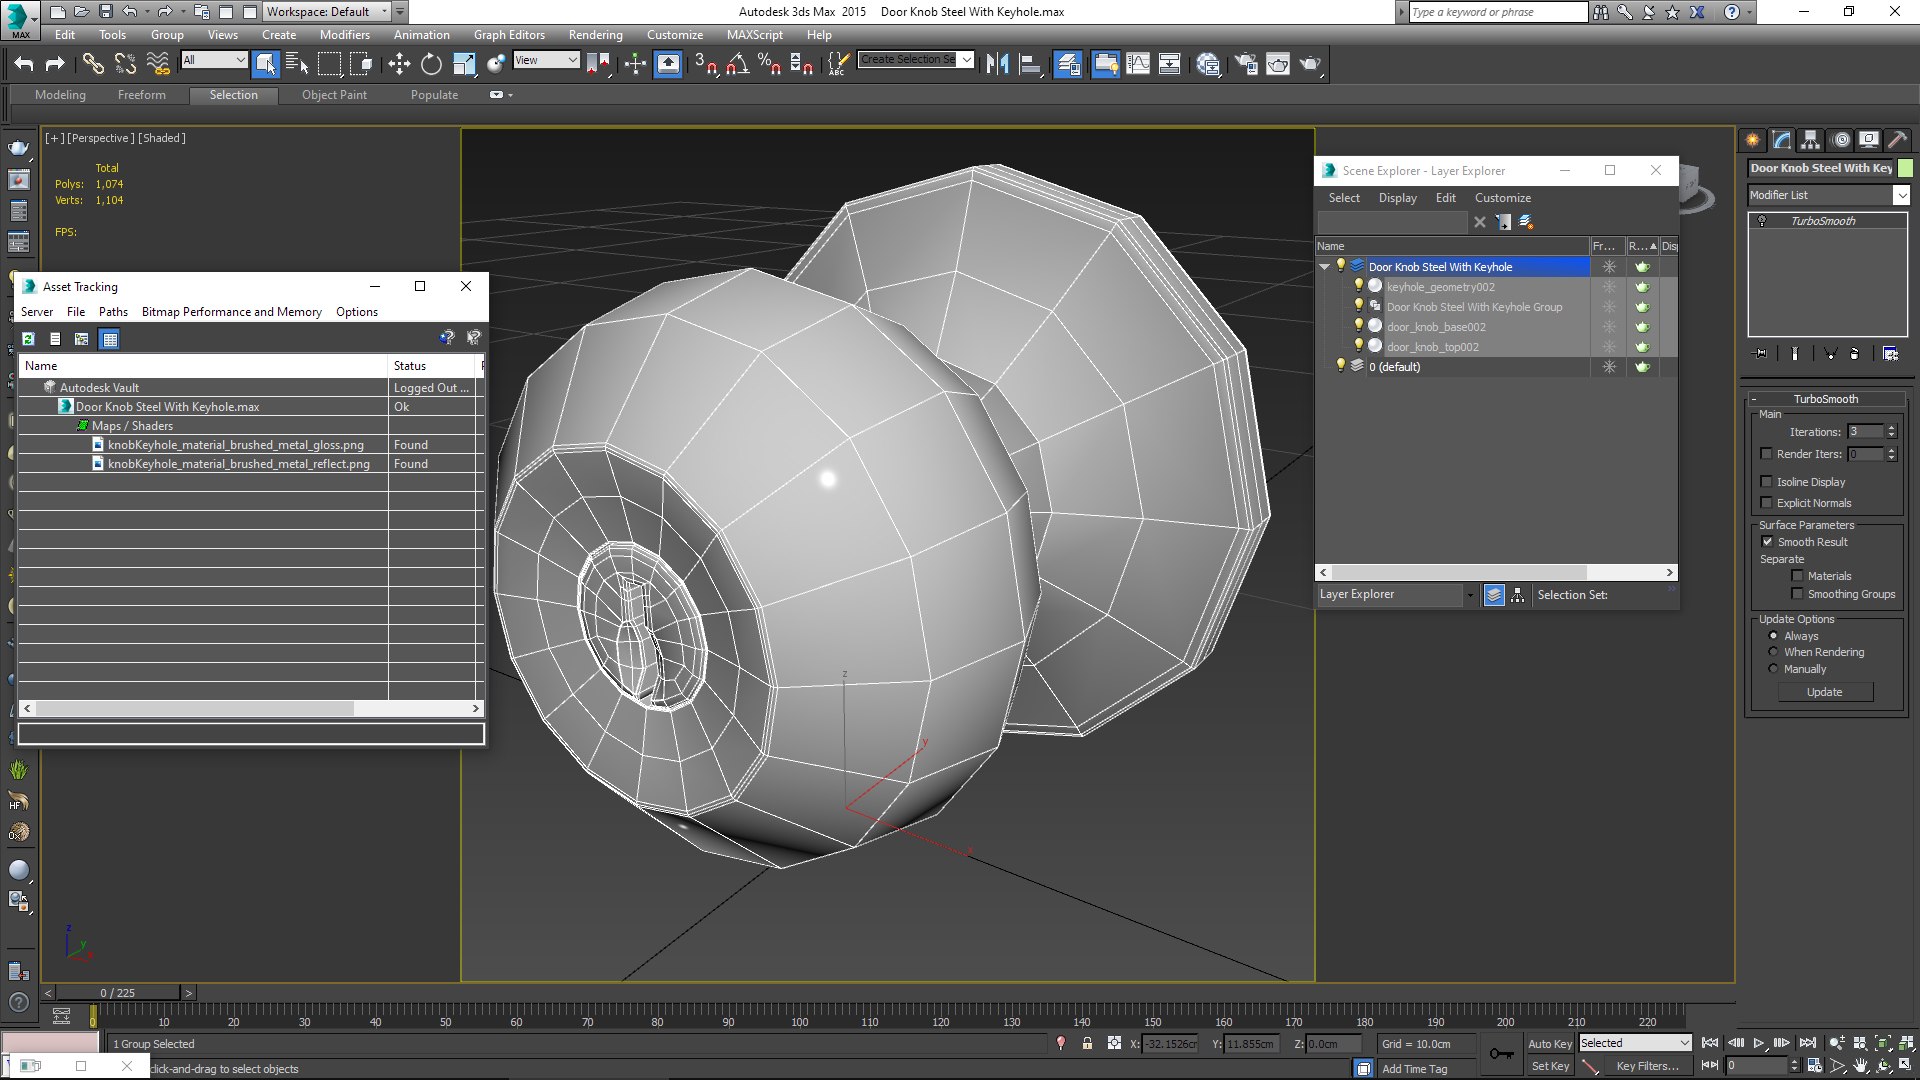The height and width of the screenshot is (1080, 1920).
Task: Click the TurboSmooth Update button
Action: (1825, 692)
